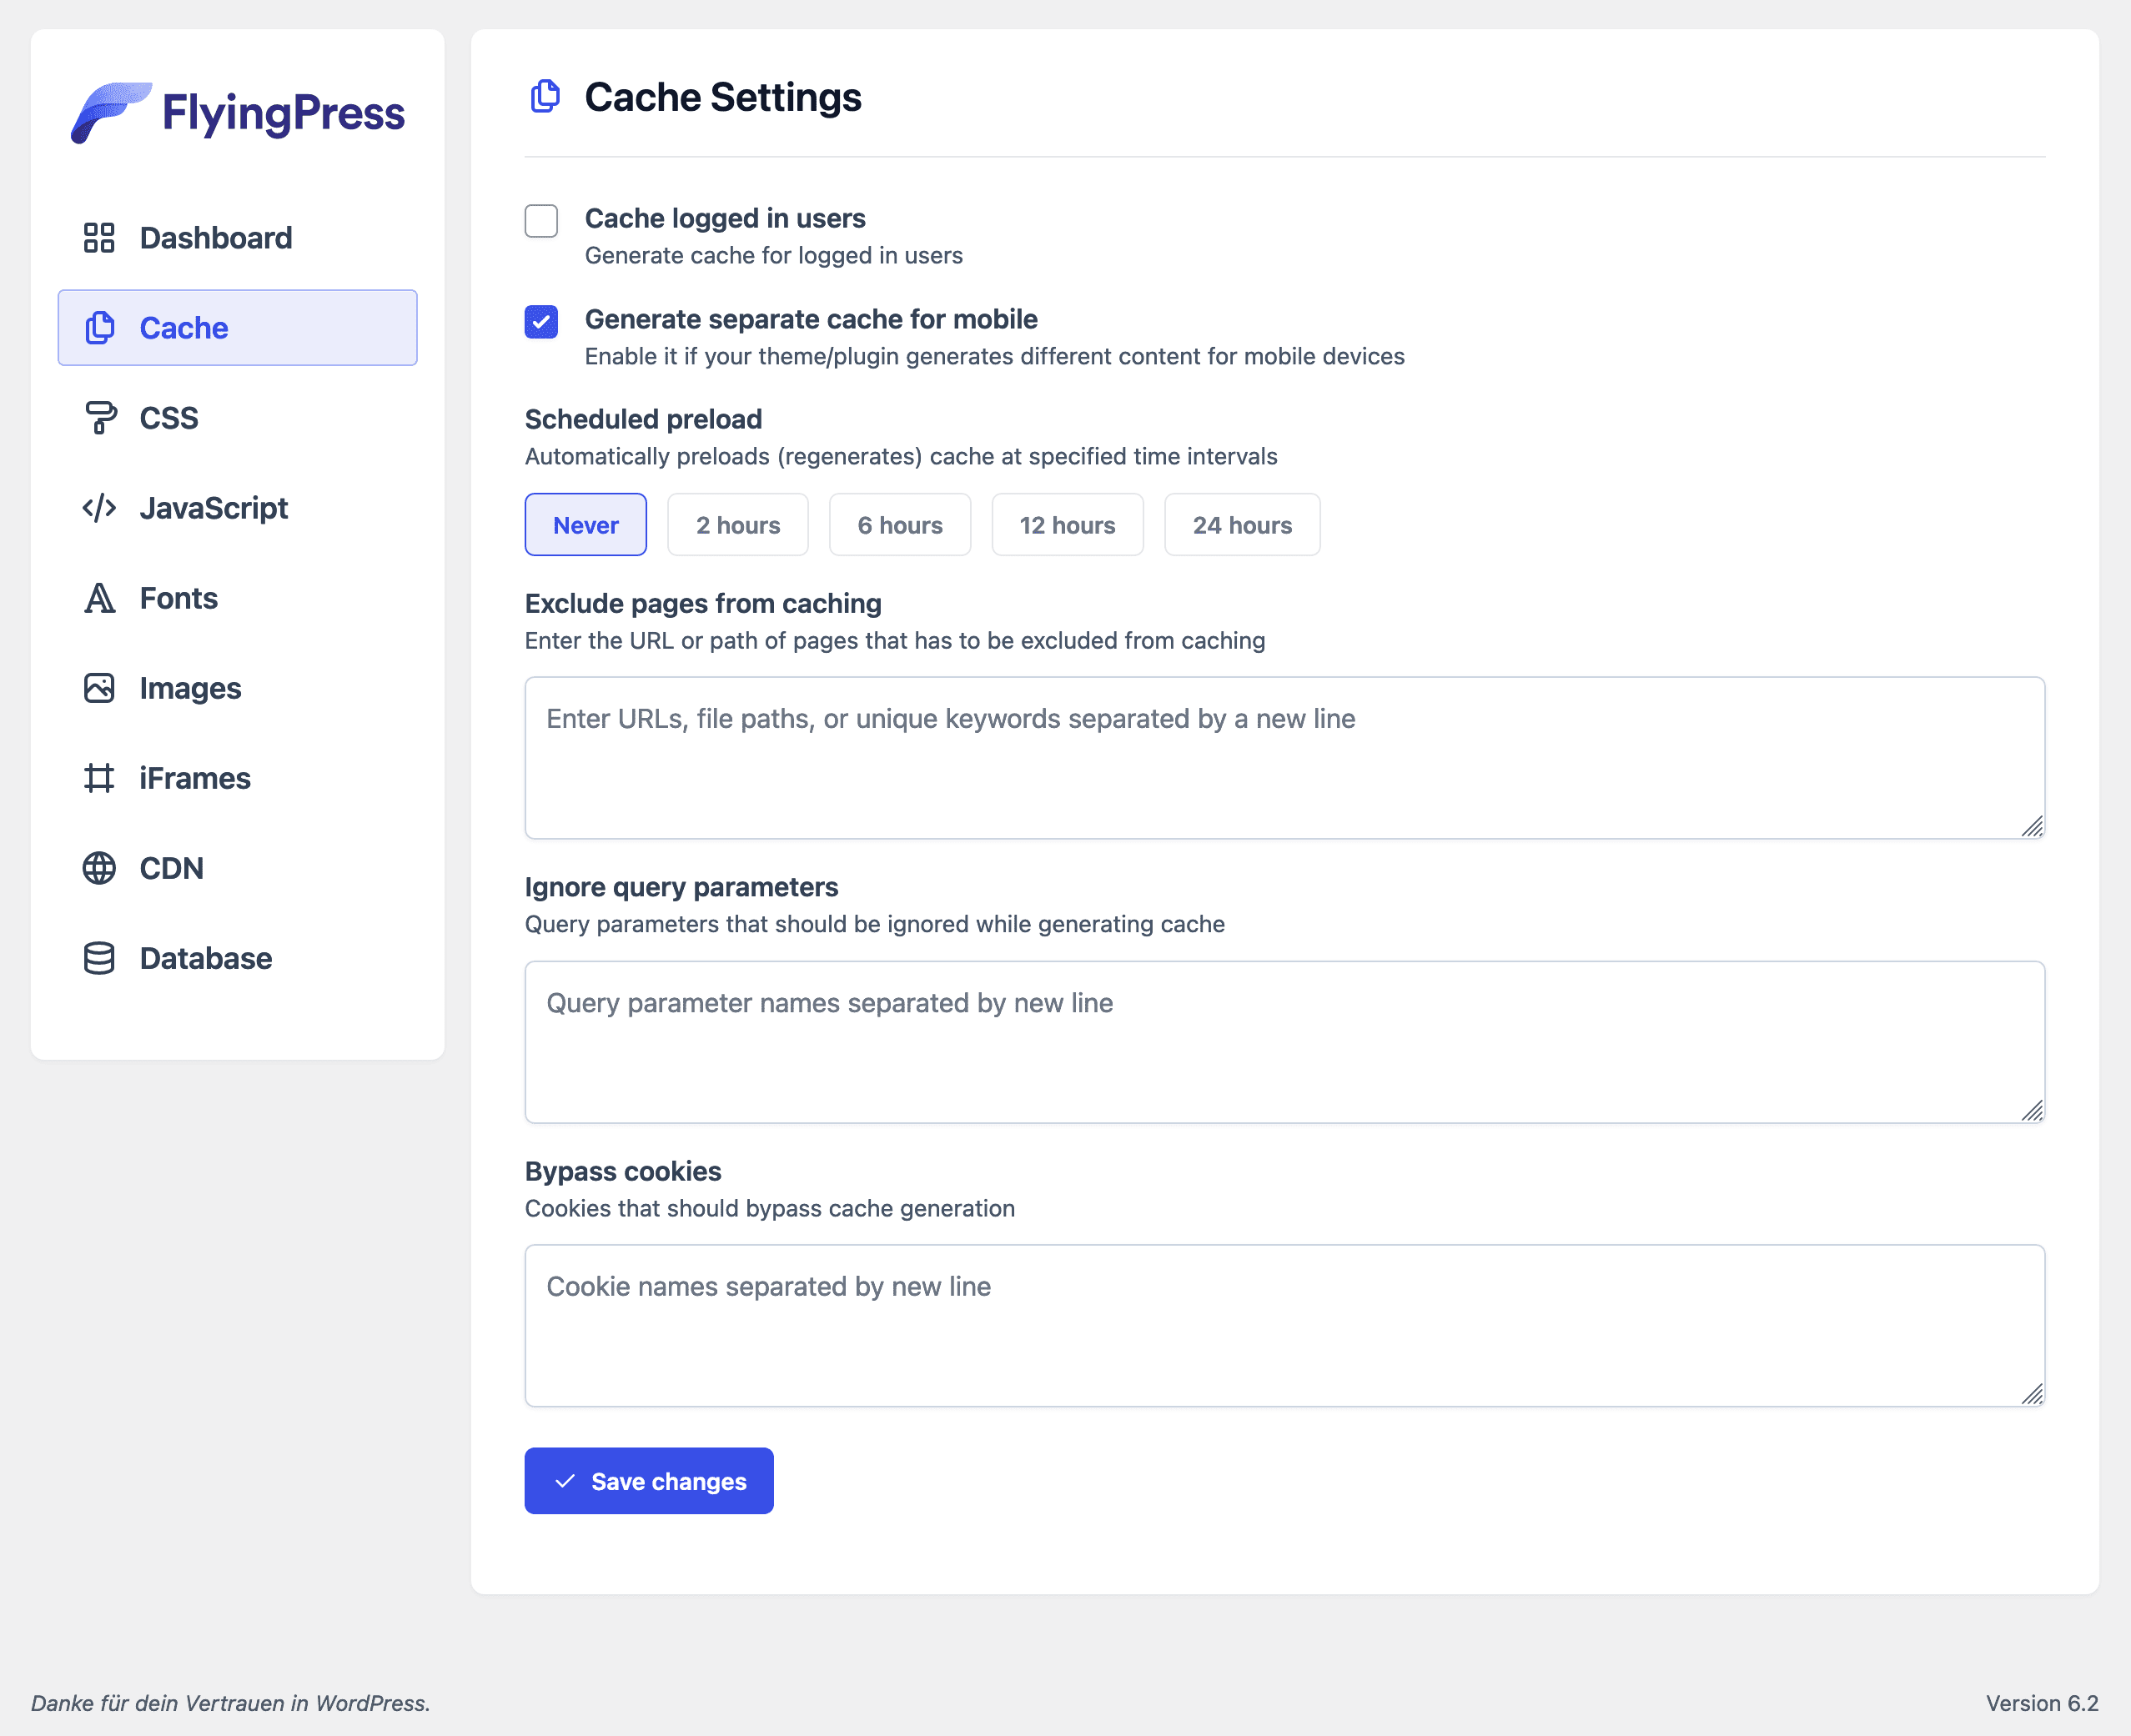Screen dimensions: 2131x1736
Task: Open Fonts settings page
Action: click(238, 598)
